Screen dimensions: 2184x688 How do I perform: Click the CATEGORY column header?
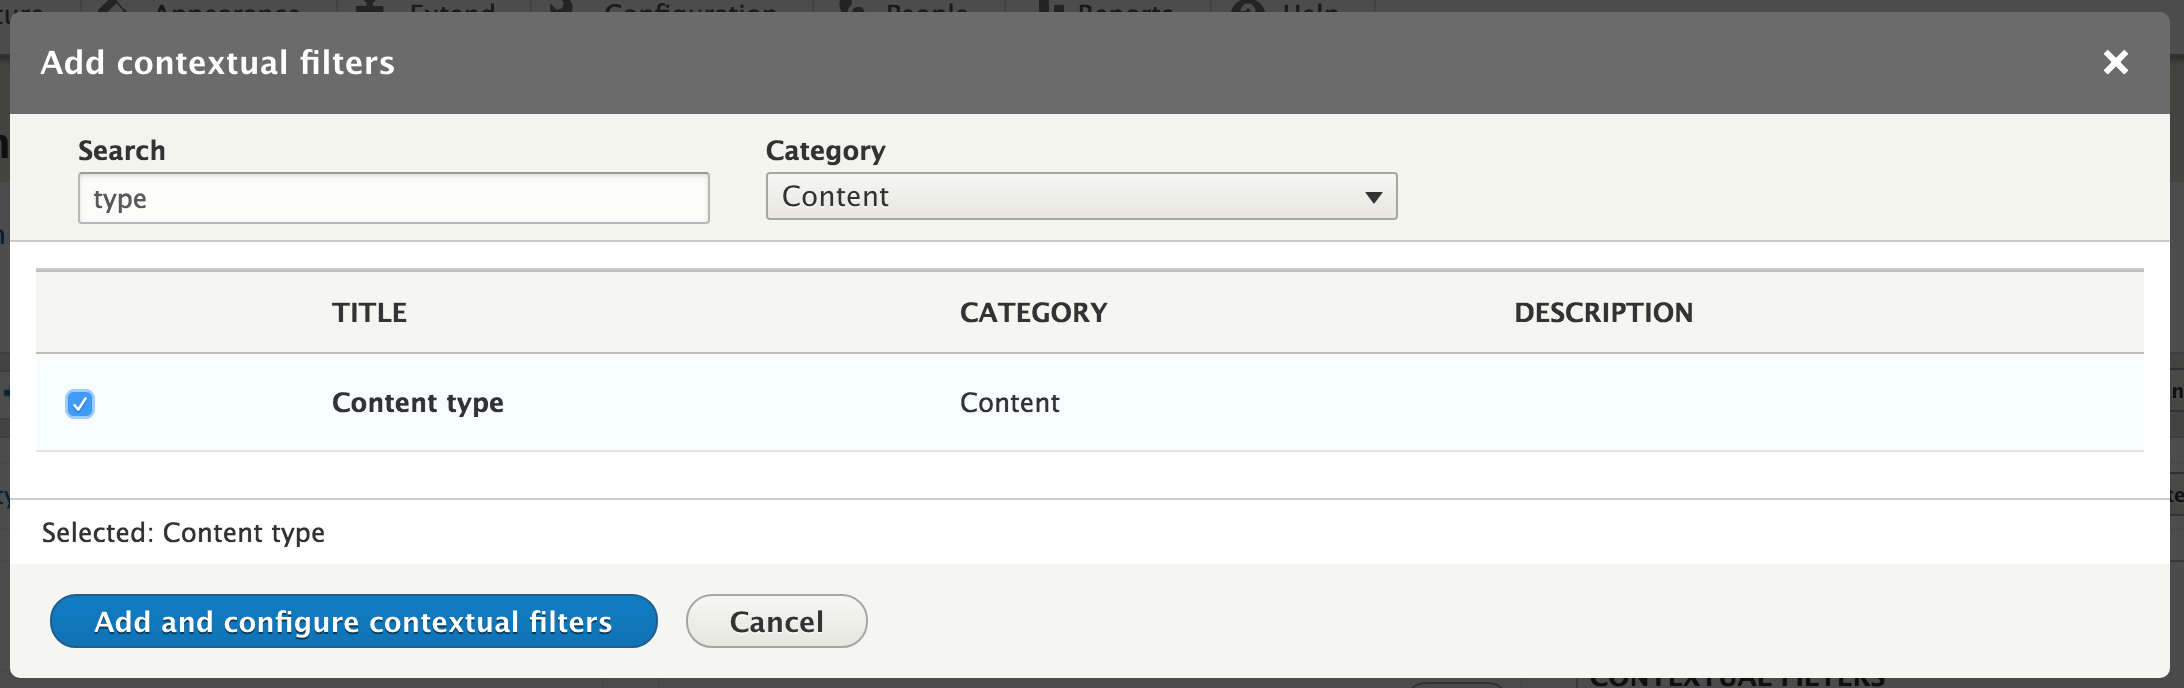pos(1033,312)
